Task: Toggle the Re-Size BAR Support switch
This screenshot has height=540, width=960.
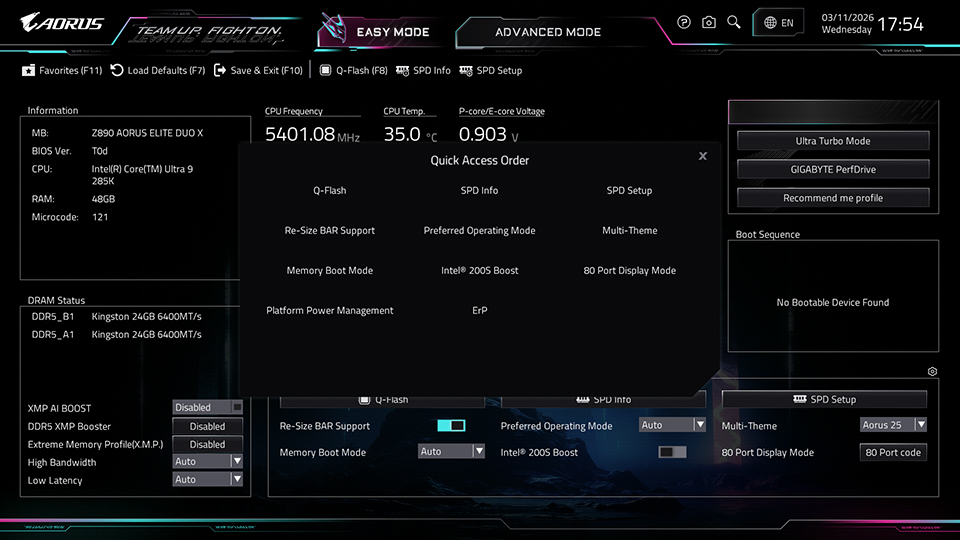Action: point(451,426)
